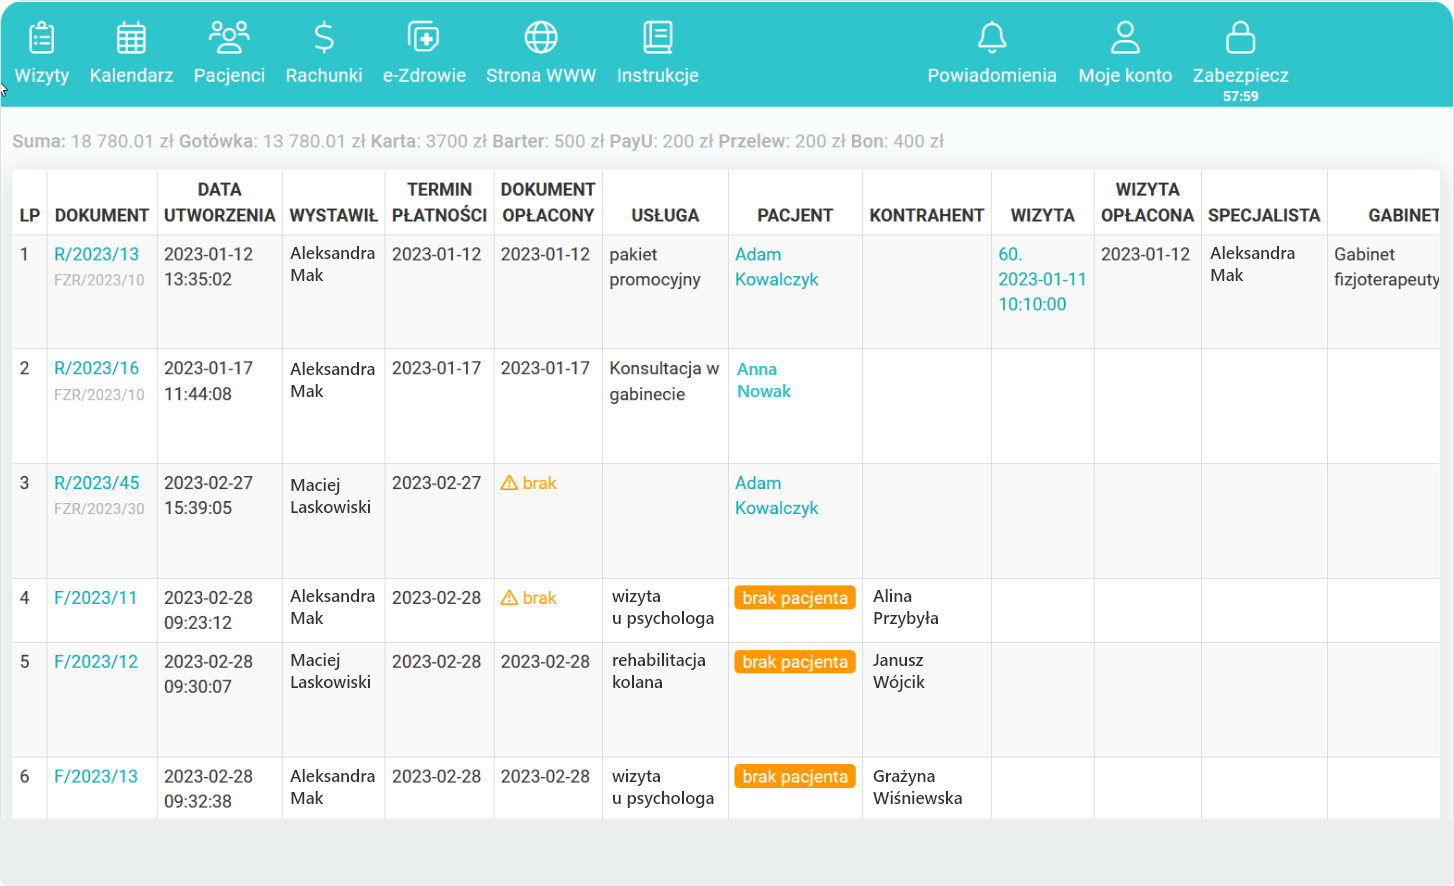
Task: Click the Suma 18 780.01 zł summary
Action: point(92,141)
